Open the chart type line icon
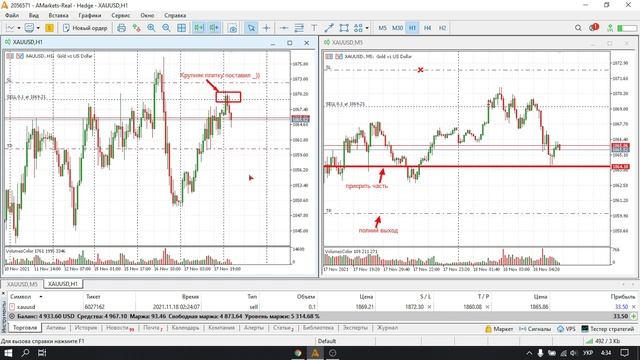The image size is (640, 360). click(x=10, y=28)
